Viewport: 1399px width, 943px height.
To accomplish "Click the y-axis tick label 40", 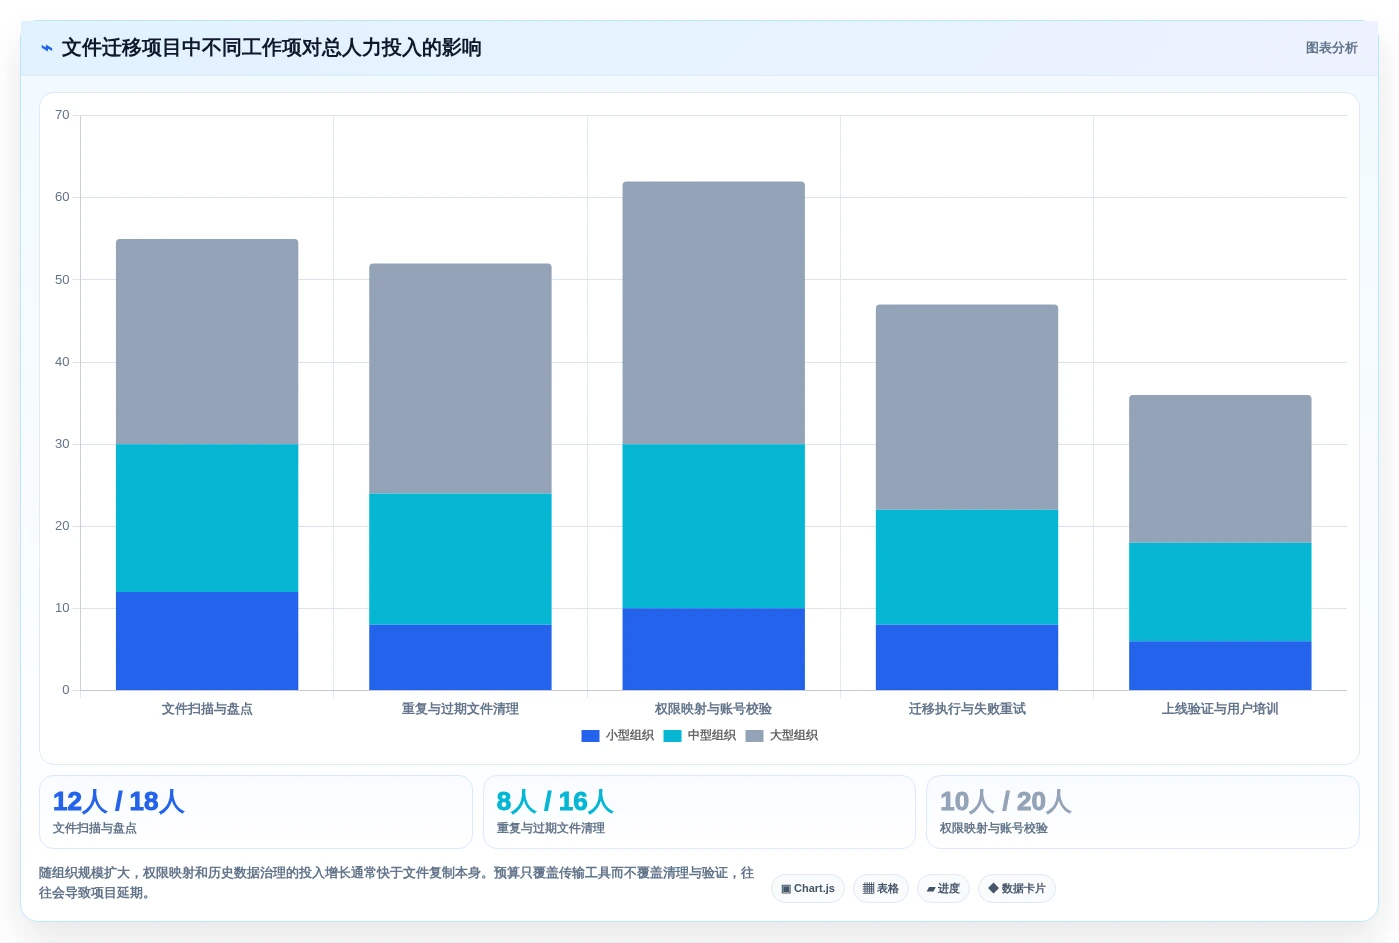I will pos(62,362).
